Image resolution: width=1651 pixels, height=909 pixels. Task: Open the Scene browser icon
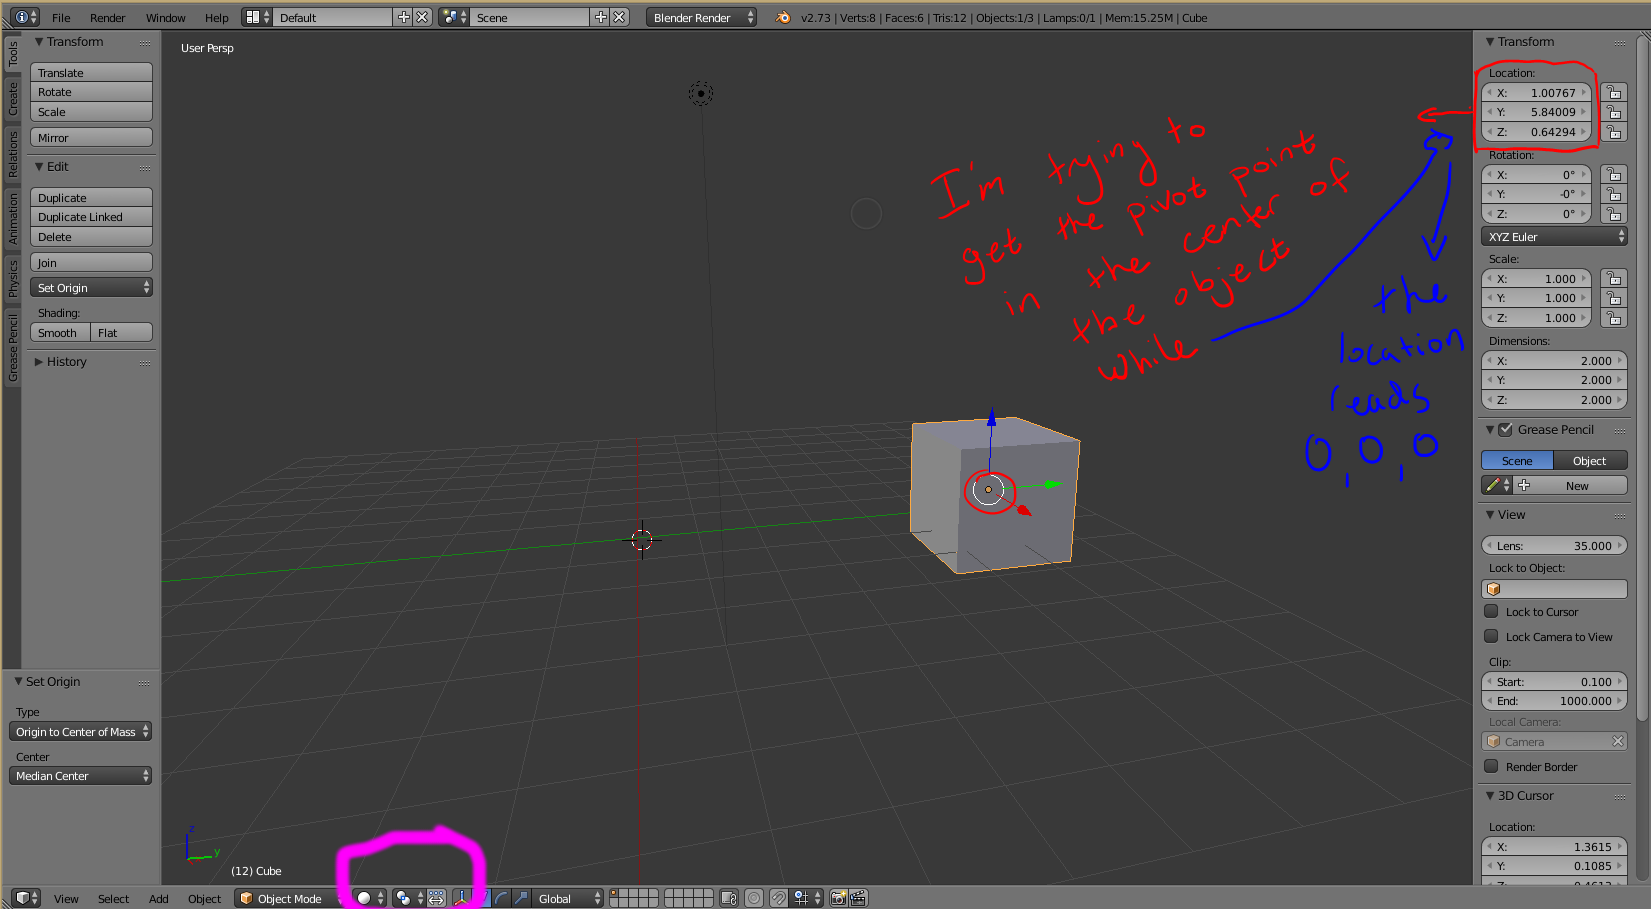454,17
